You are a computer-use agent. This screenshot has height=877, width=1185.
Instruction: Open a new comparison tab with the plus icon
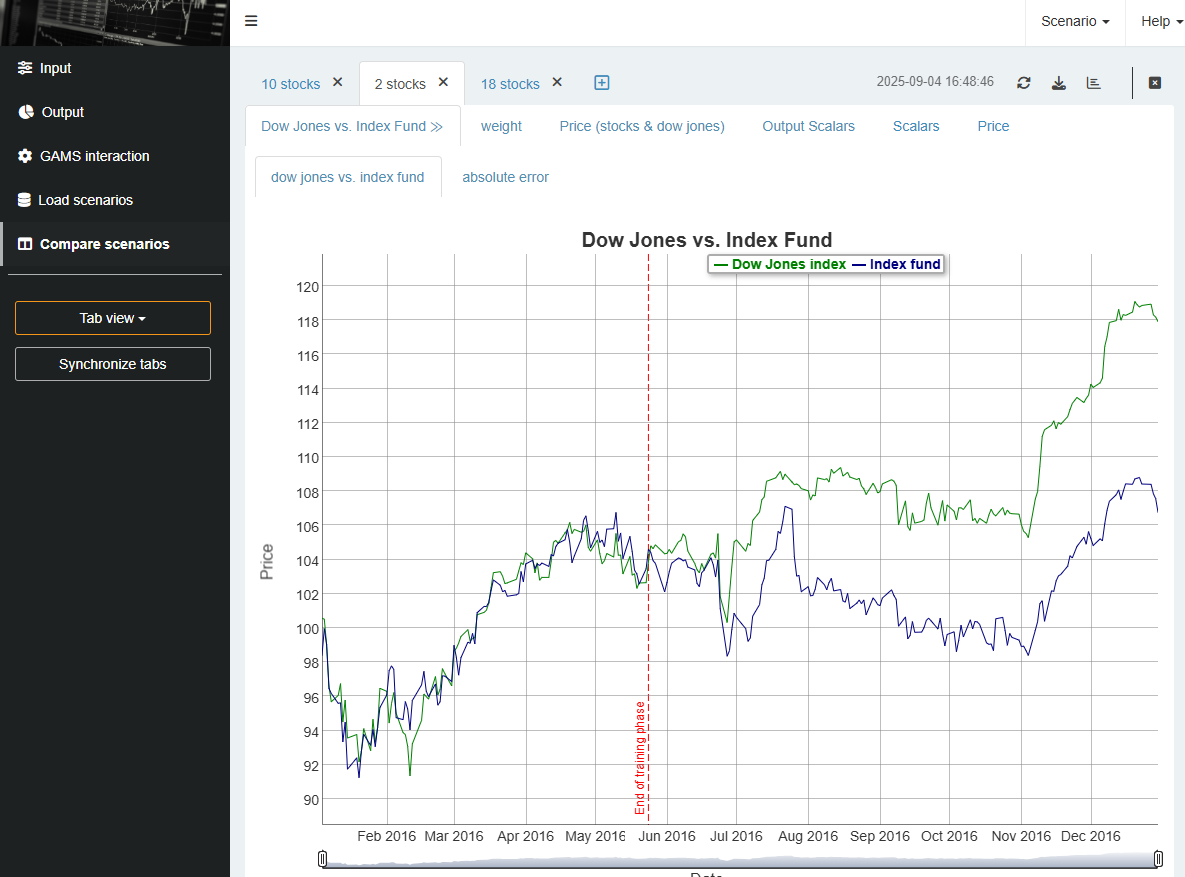pyautogui.click(x=601, y=83)
